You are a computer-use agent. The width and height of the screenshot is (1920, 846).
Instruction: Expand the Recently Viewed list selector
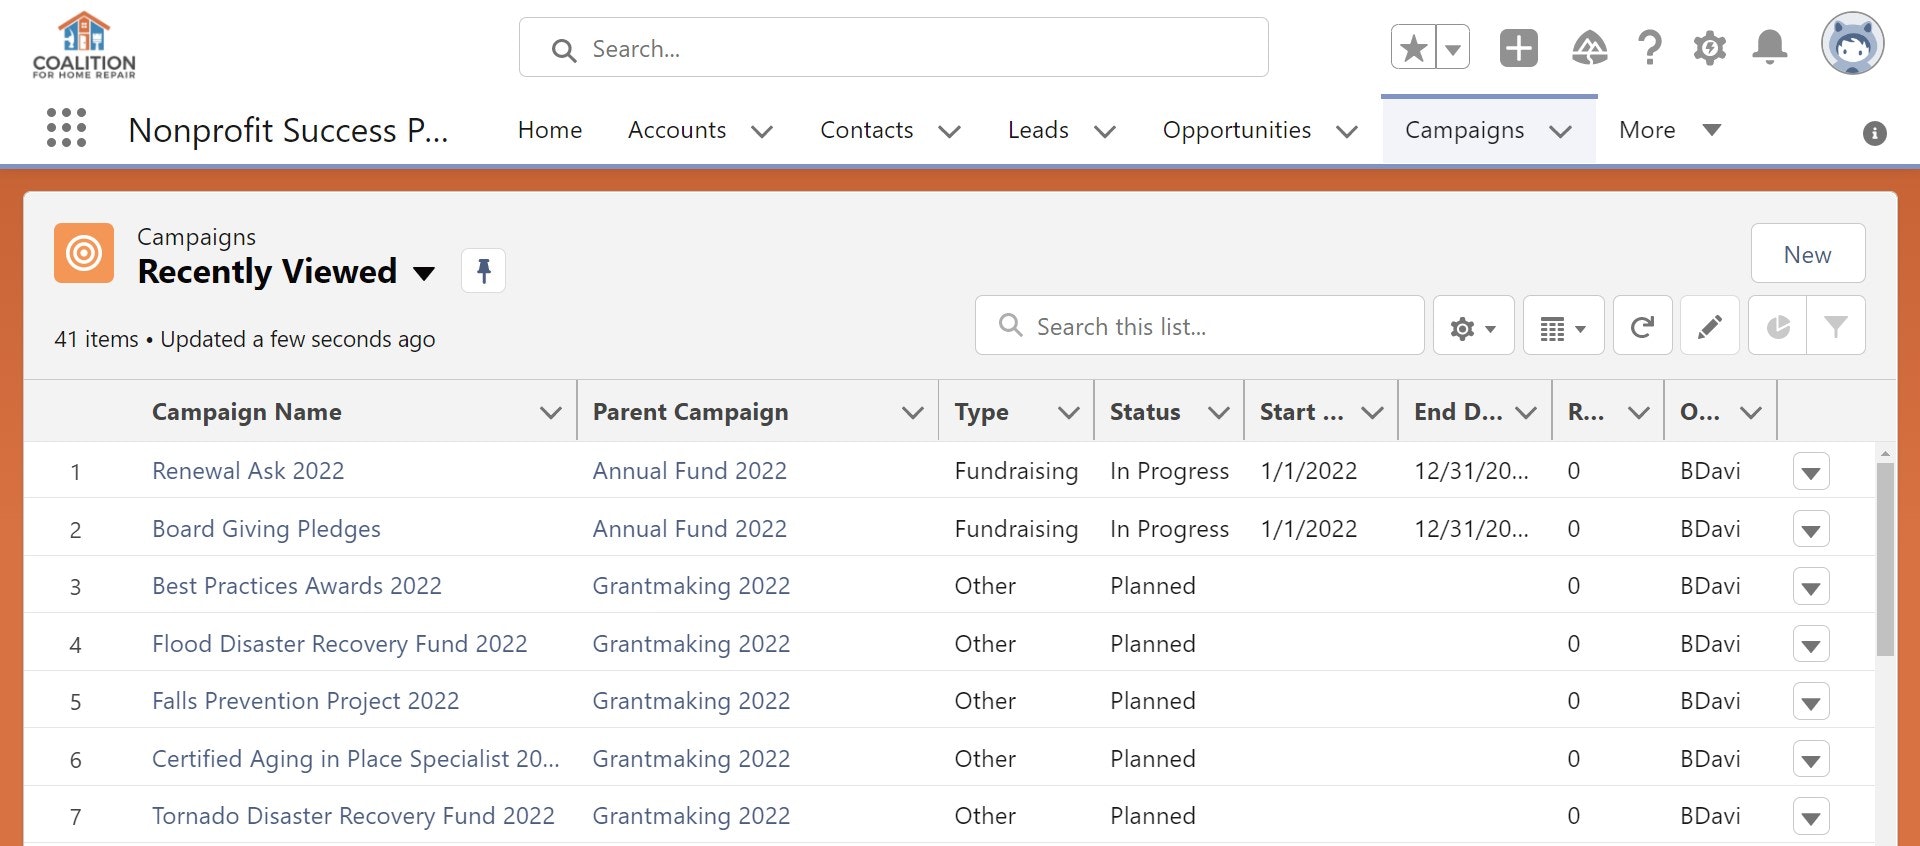(x=424, y=273)
